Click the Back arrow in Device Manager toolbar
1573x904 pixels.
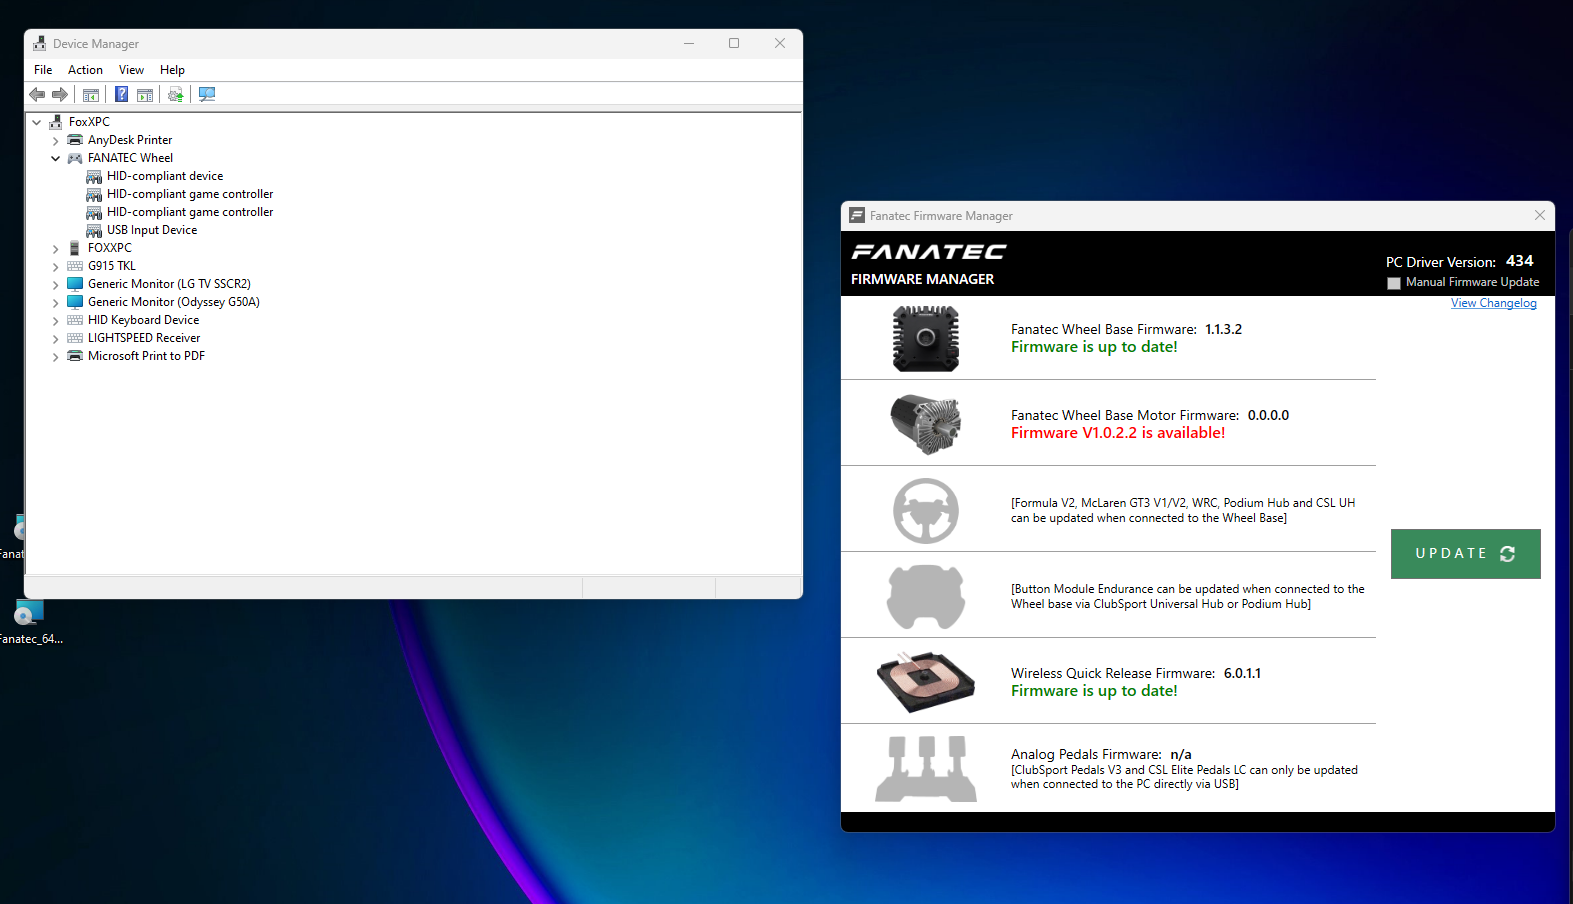(x=37, y=94)
